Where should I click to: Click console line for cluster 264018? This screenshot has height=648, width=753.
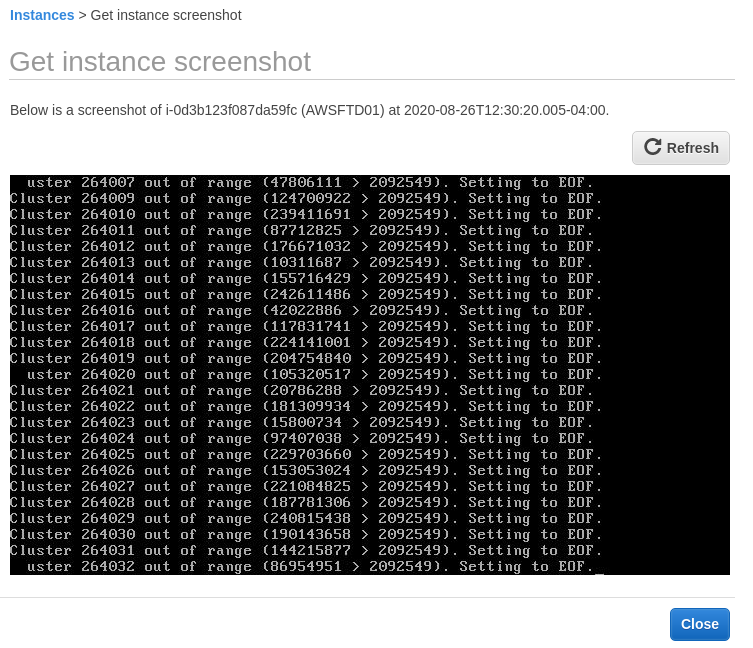tap(306, 342)
